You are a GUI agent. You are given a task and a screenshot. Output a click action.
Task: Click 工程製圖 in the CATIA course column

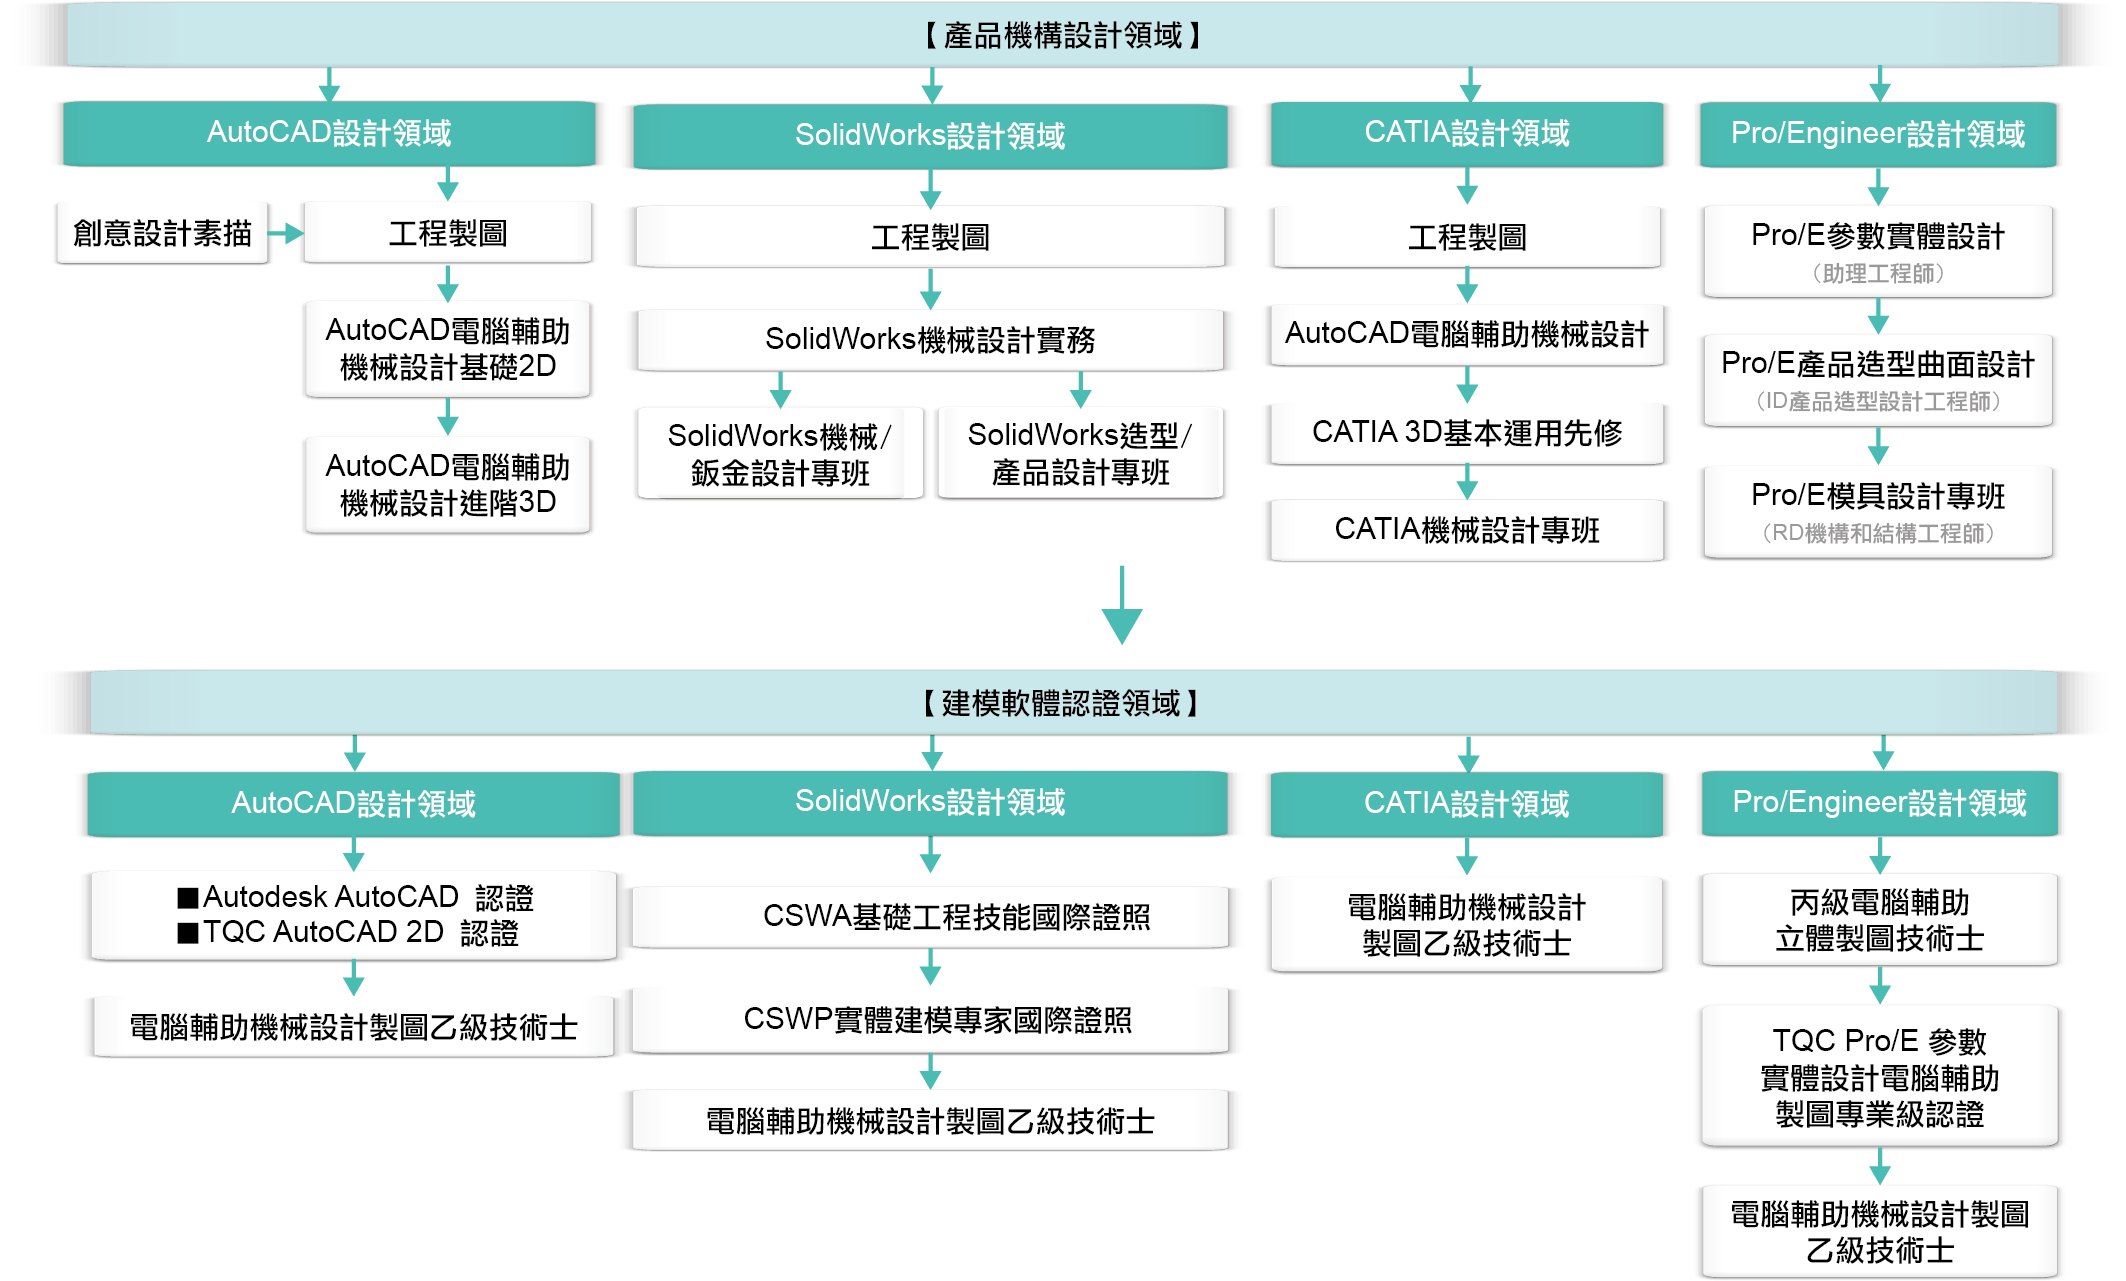click(x=1467, y=237)
